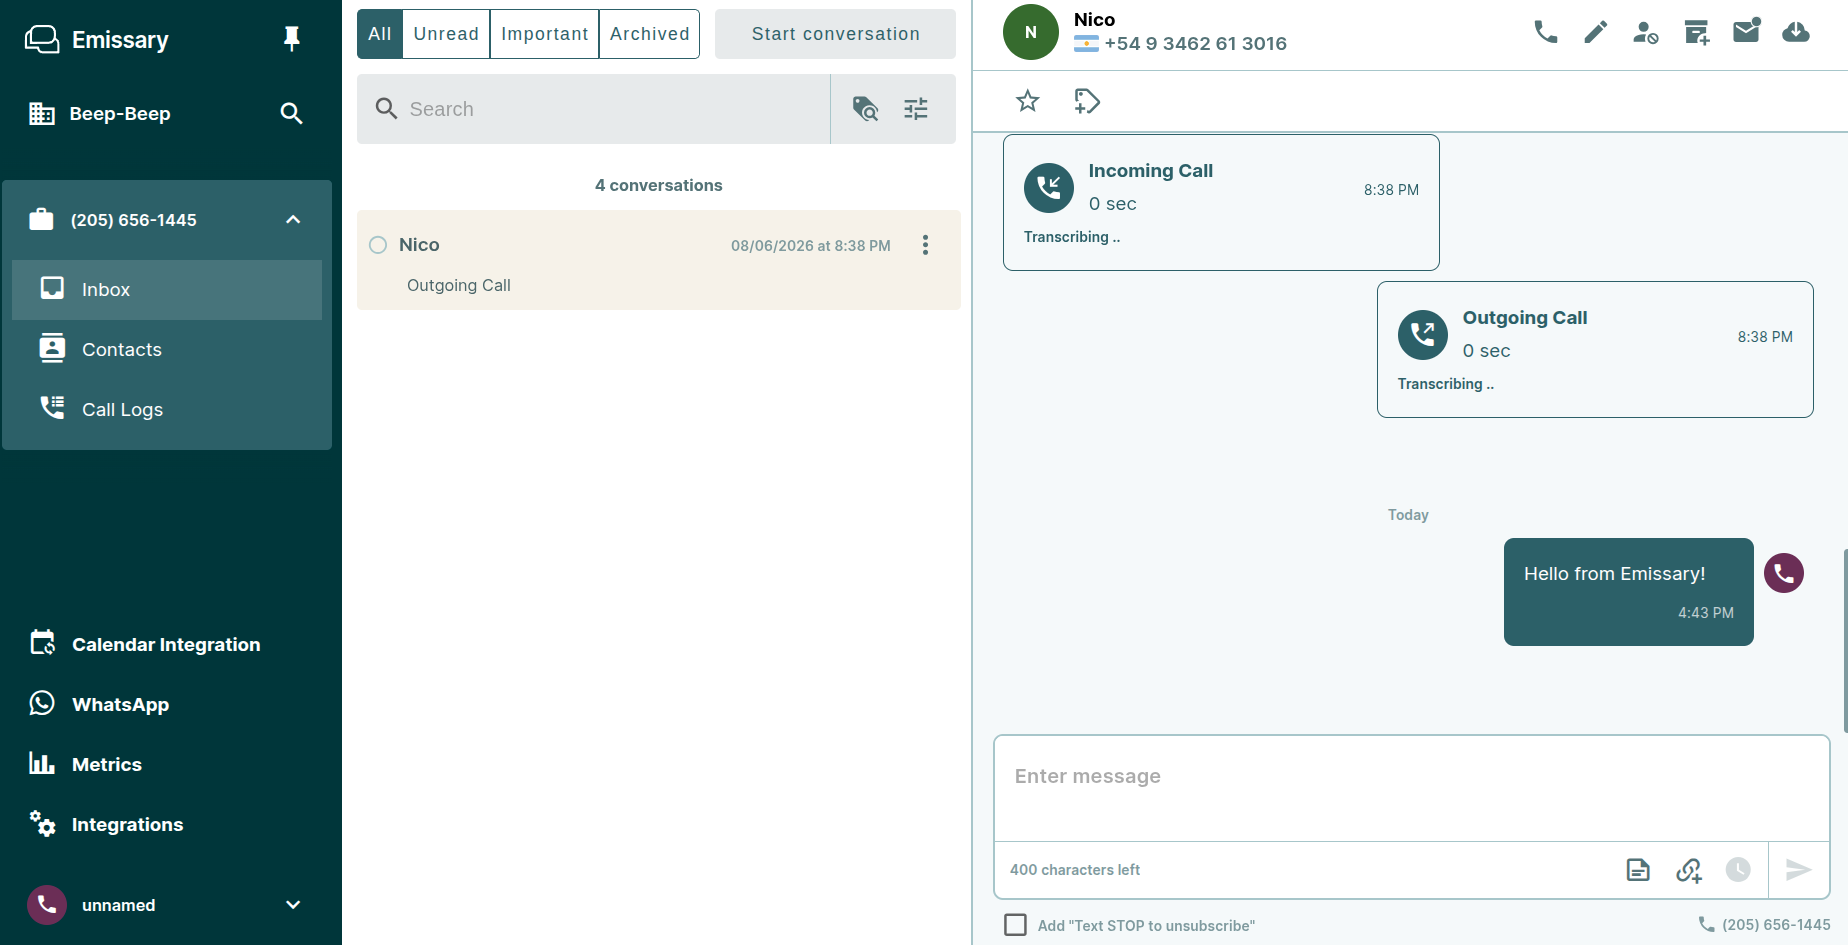Click the Beep-Beep organization name
The image size is (1848, 945).
click(x=120, y=114)
